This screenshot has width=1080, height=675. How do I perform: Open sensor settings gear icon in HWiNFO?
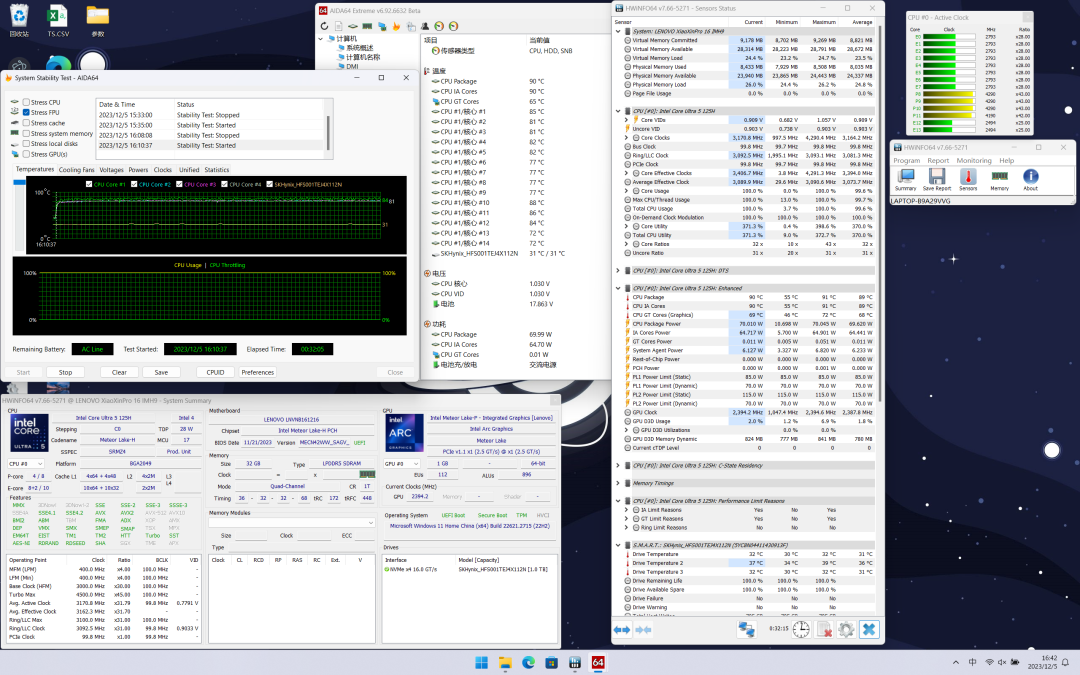tap(847, 629)
